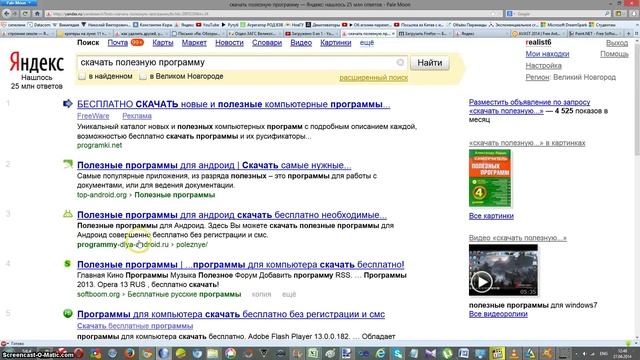The image size is (640, 360).
Task: Click the green book cover image thumbnail
Action: (x=490, y=178)
